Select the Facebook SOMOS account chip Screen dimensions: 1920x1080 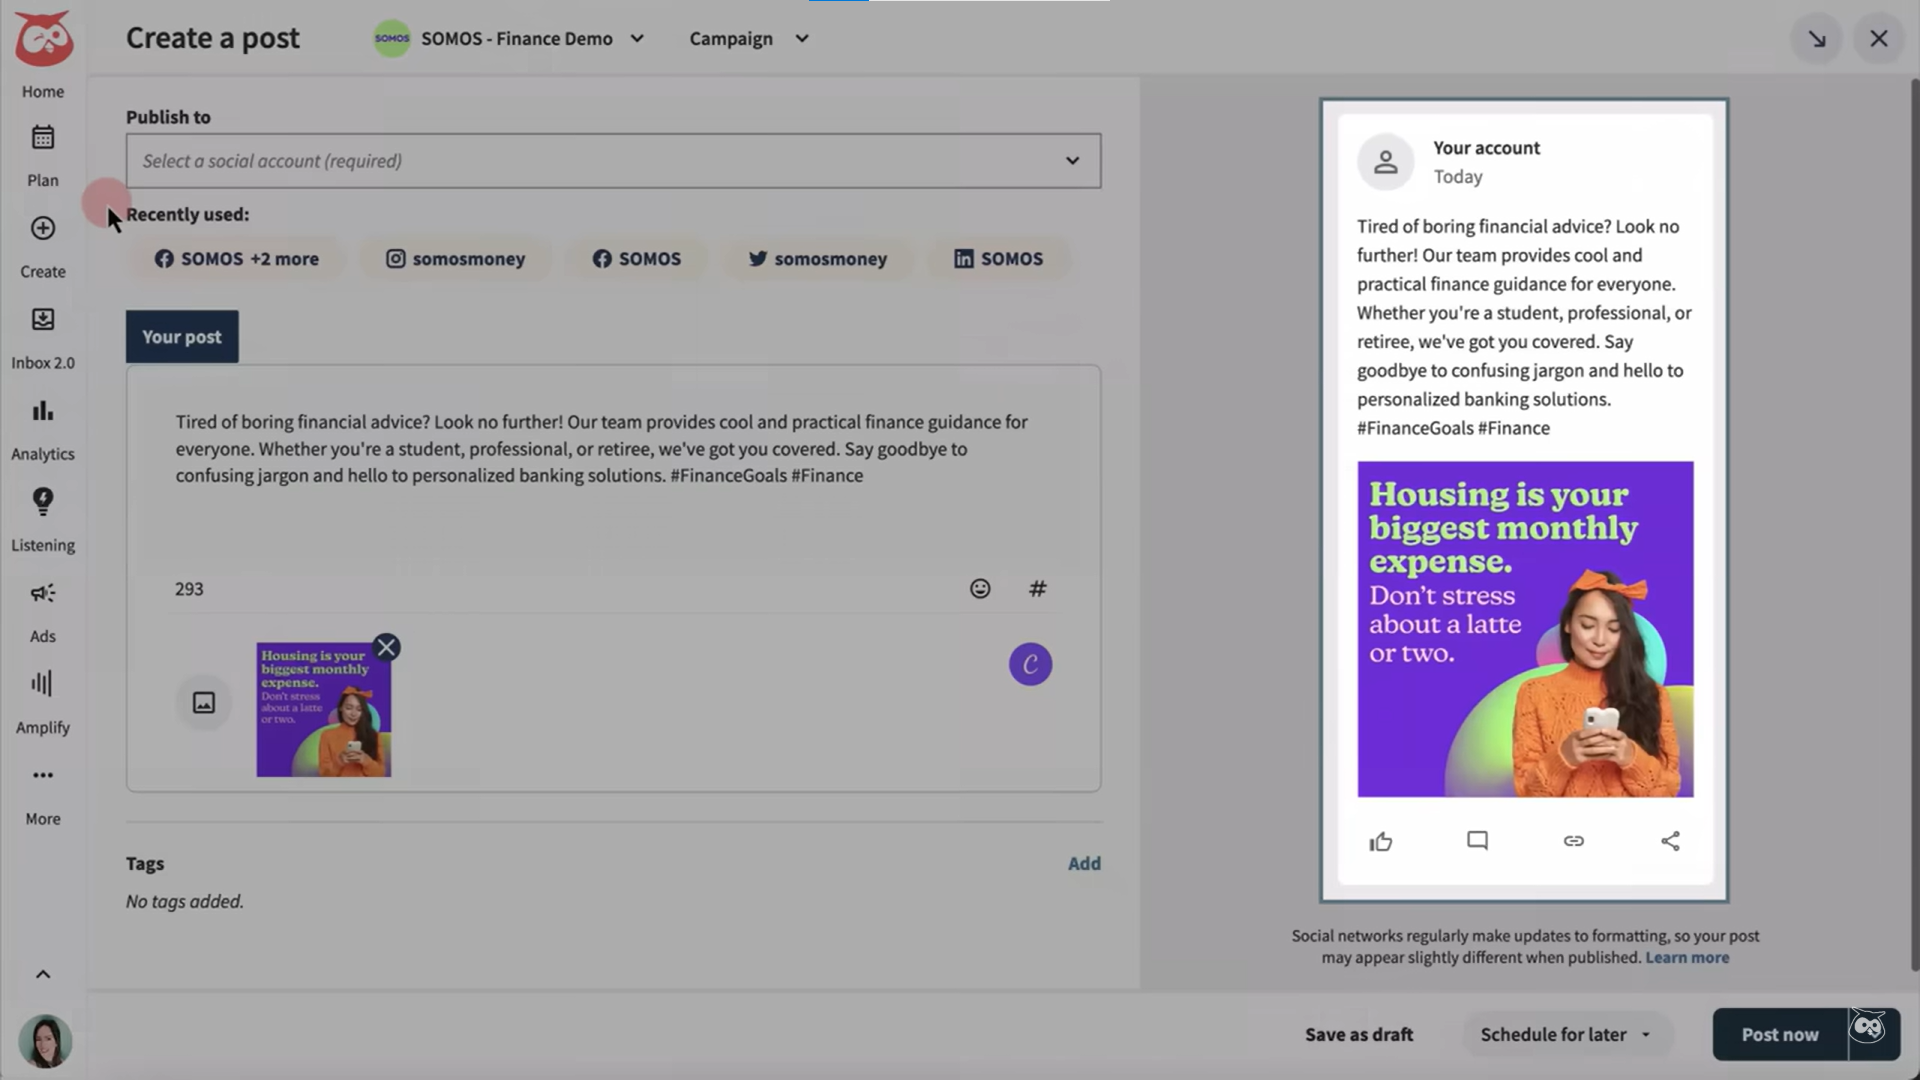[636, 259]
